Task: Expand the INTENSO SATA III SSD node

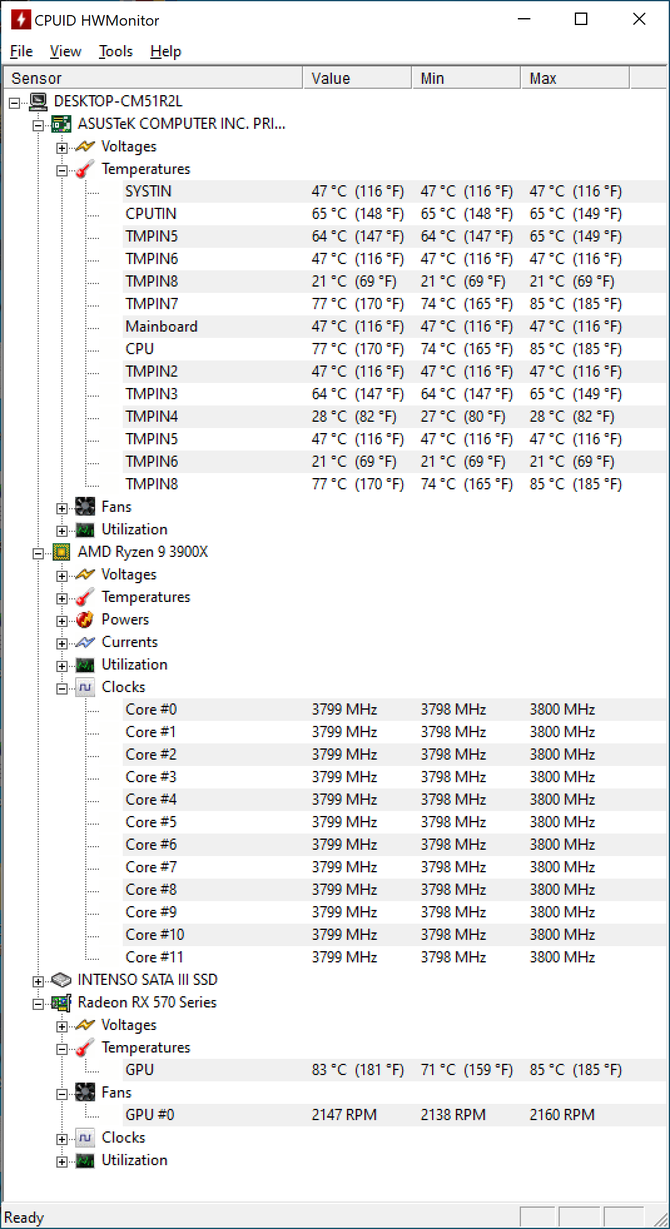Action: click(x=38, y=981)
